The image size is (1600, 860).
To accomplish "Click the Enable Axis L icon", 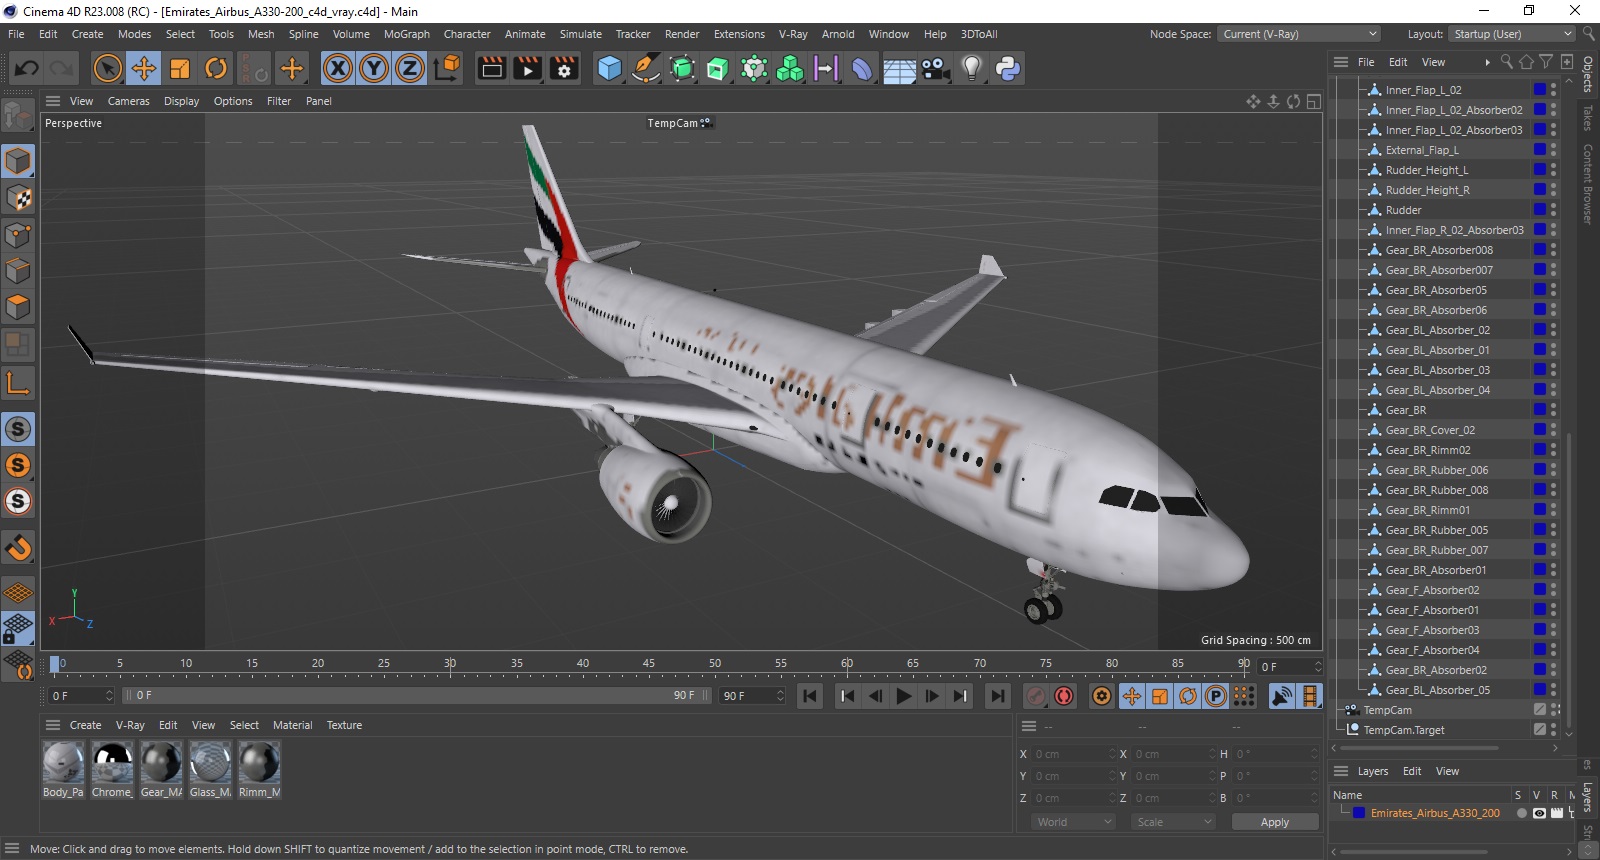I will [18, 383].
